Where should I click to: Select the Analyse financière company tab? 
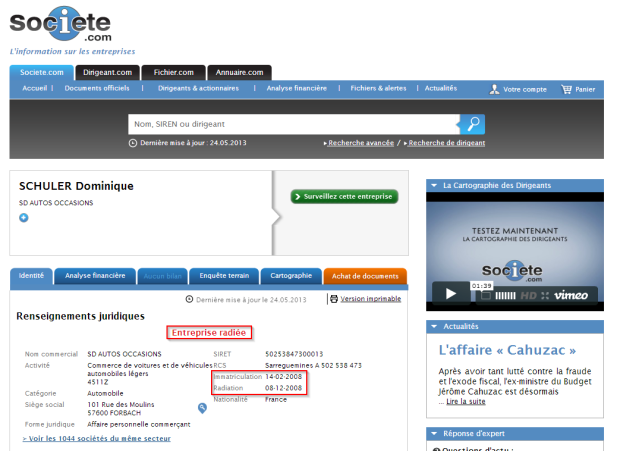(95, 276)
